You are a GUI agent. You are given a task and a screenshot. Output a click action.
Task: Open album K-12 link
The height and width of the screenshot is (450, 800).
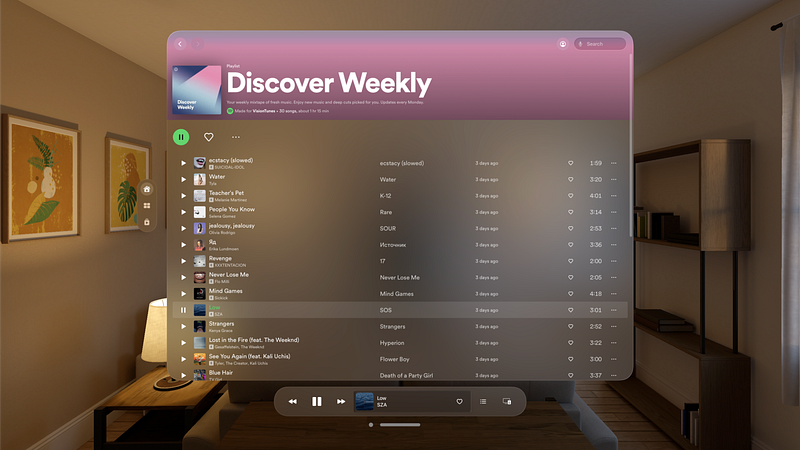[x=385, y=196]
